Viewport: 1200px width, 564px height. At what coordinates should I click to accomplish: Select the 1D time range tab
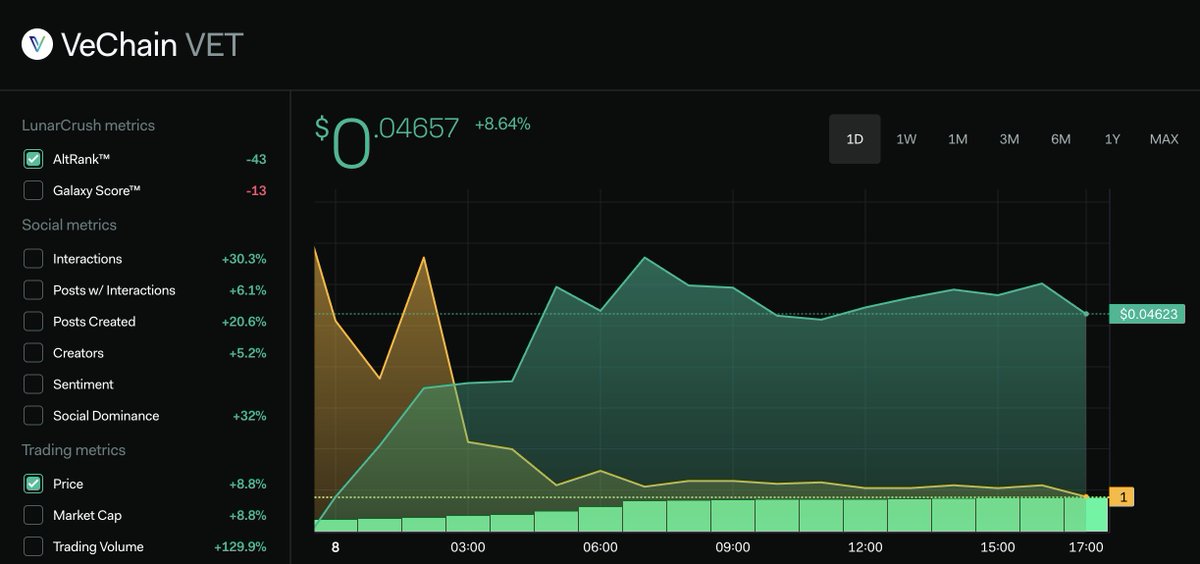click(855, 139)
